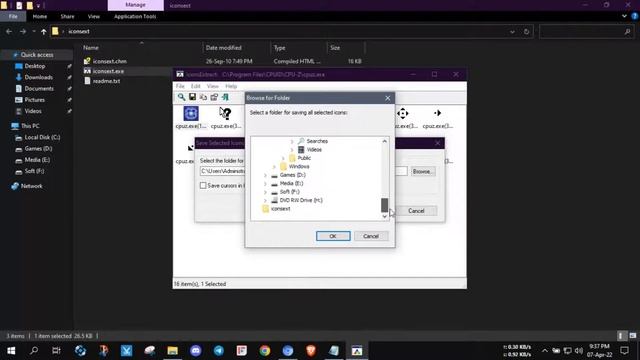Image resolution: width=640 pixels, height=360 pixels.
Task: Open Application Tools tab in Explorer
Action: [135, 16]
